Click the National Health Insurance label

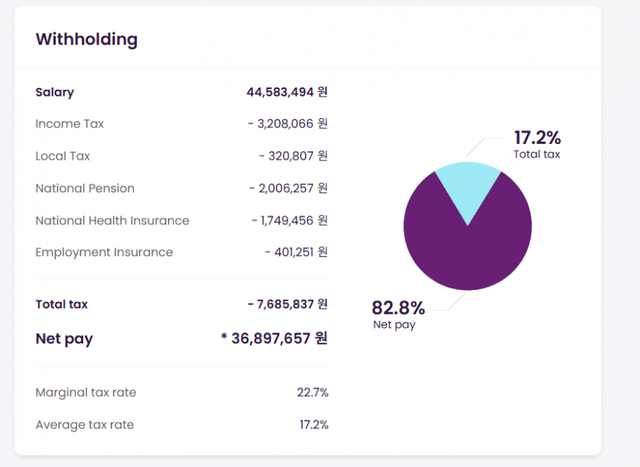(112, 220)
